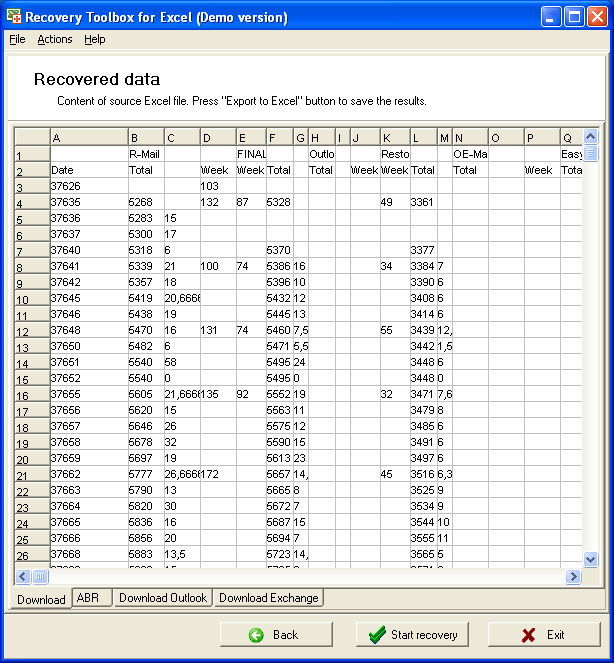Screen dimensions: 614x663
Task: Click the horizontal scrollbar thumb
Action: 40,576
